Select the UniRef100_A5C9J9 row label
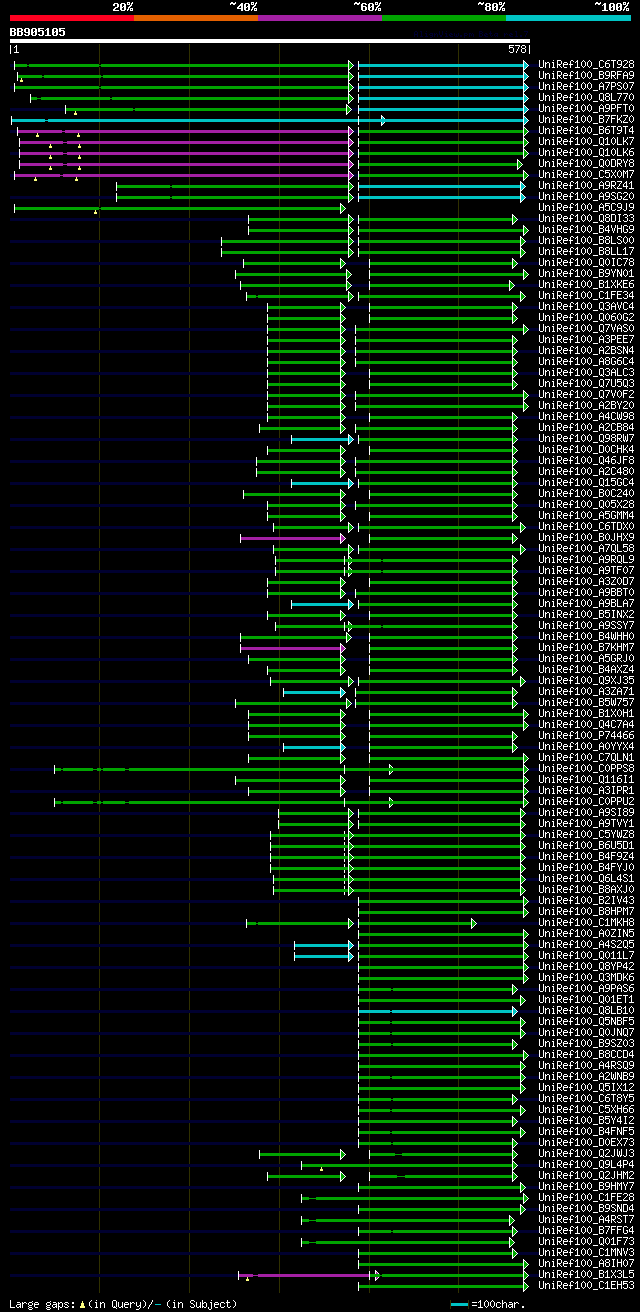Image resolution: width=640 pixels, height=1312 pixels. [586, 207]
